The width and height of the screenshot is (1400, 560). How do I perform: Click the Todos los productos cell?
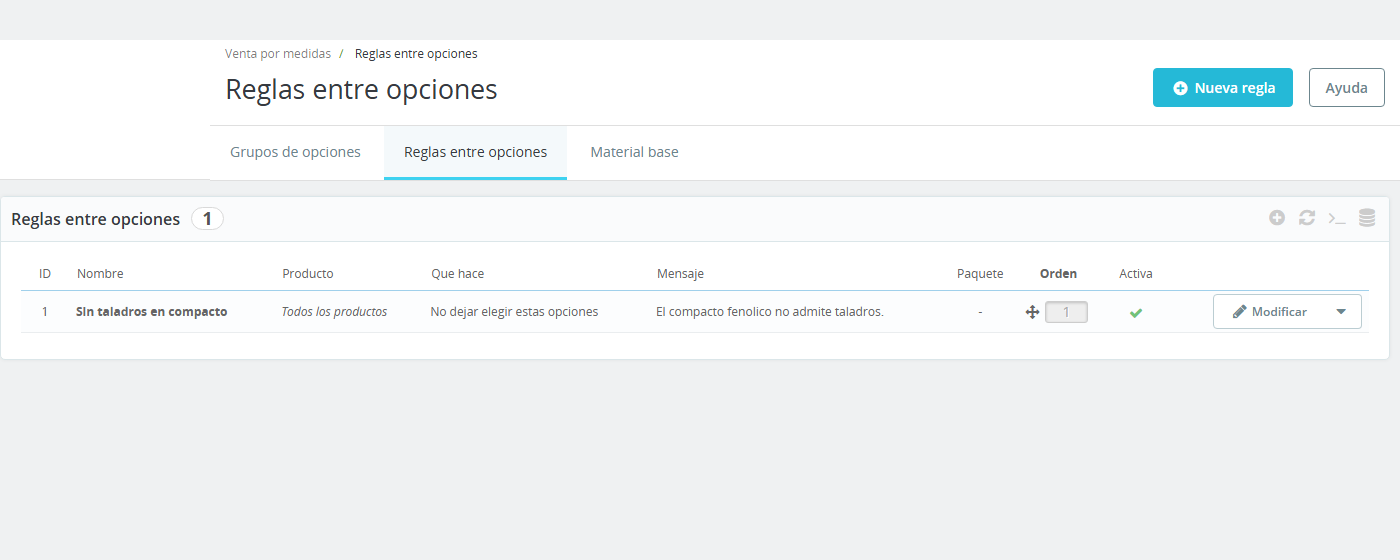(x=334, y=312)
